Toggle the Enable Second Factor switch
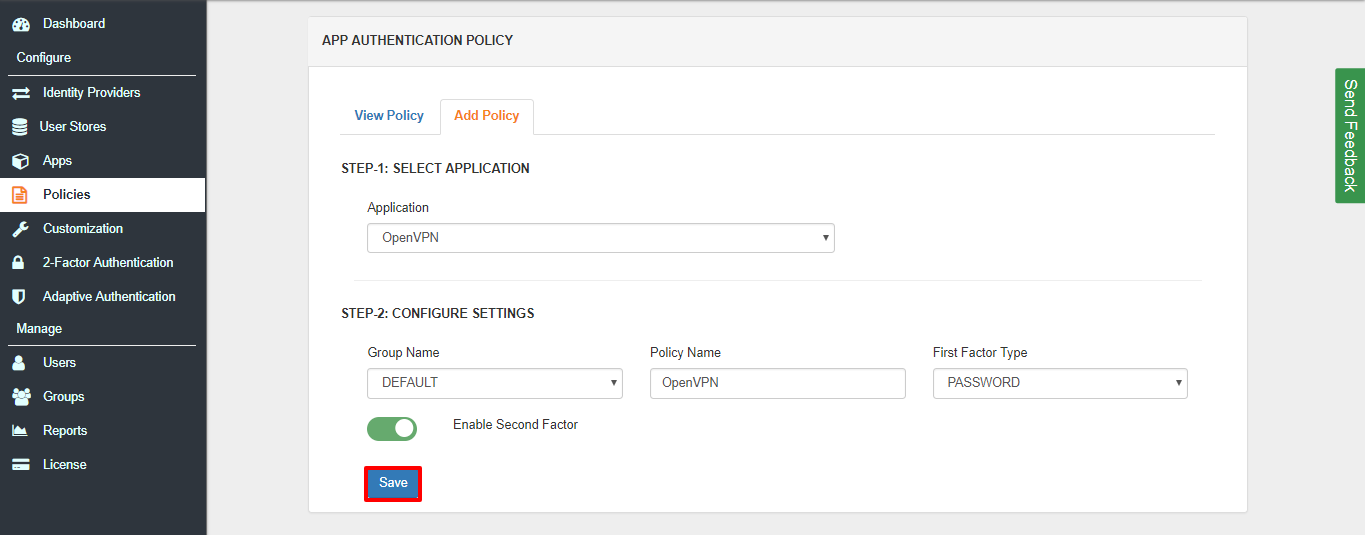 tap(392, 429)
